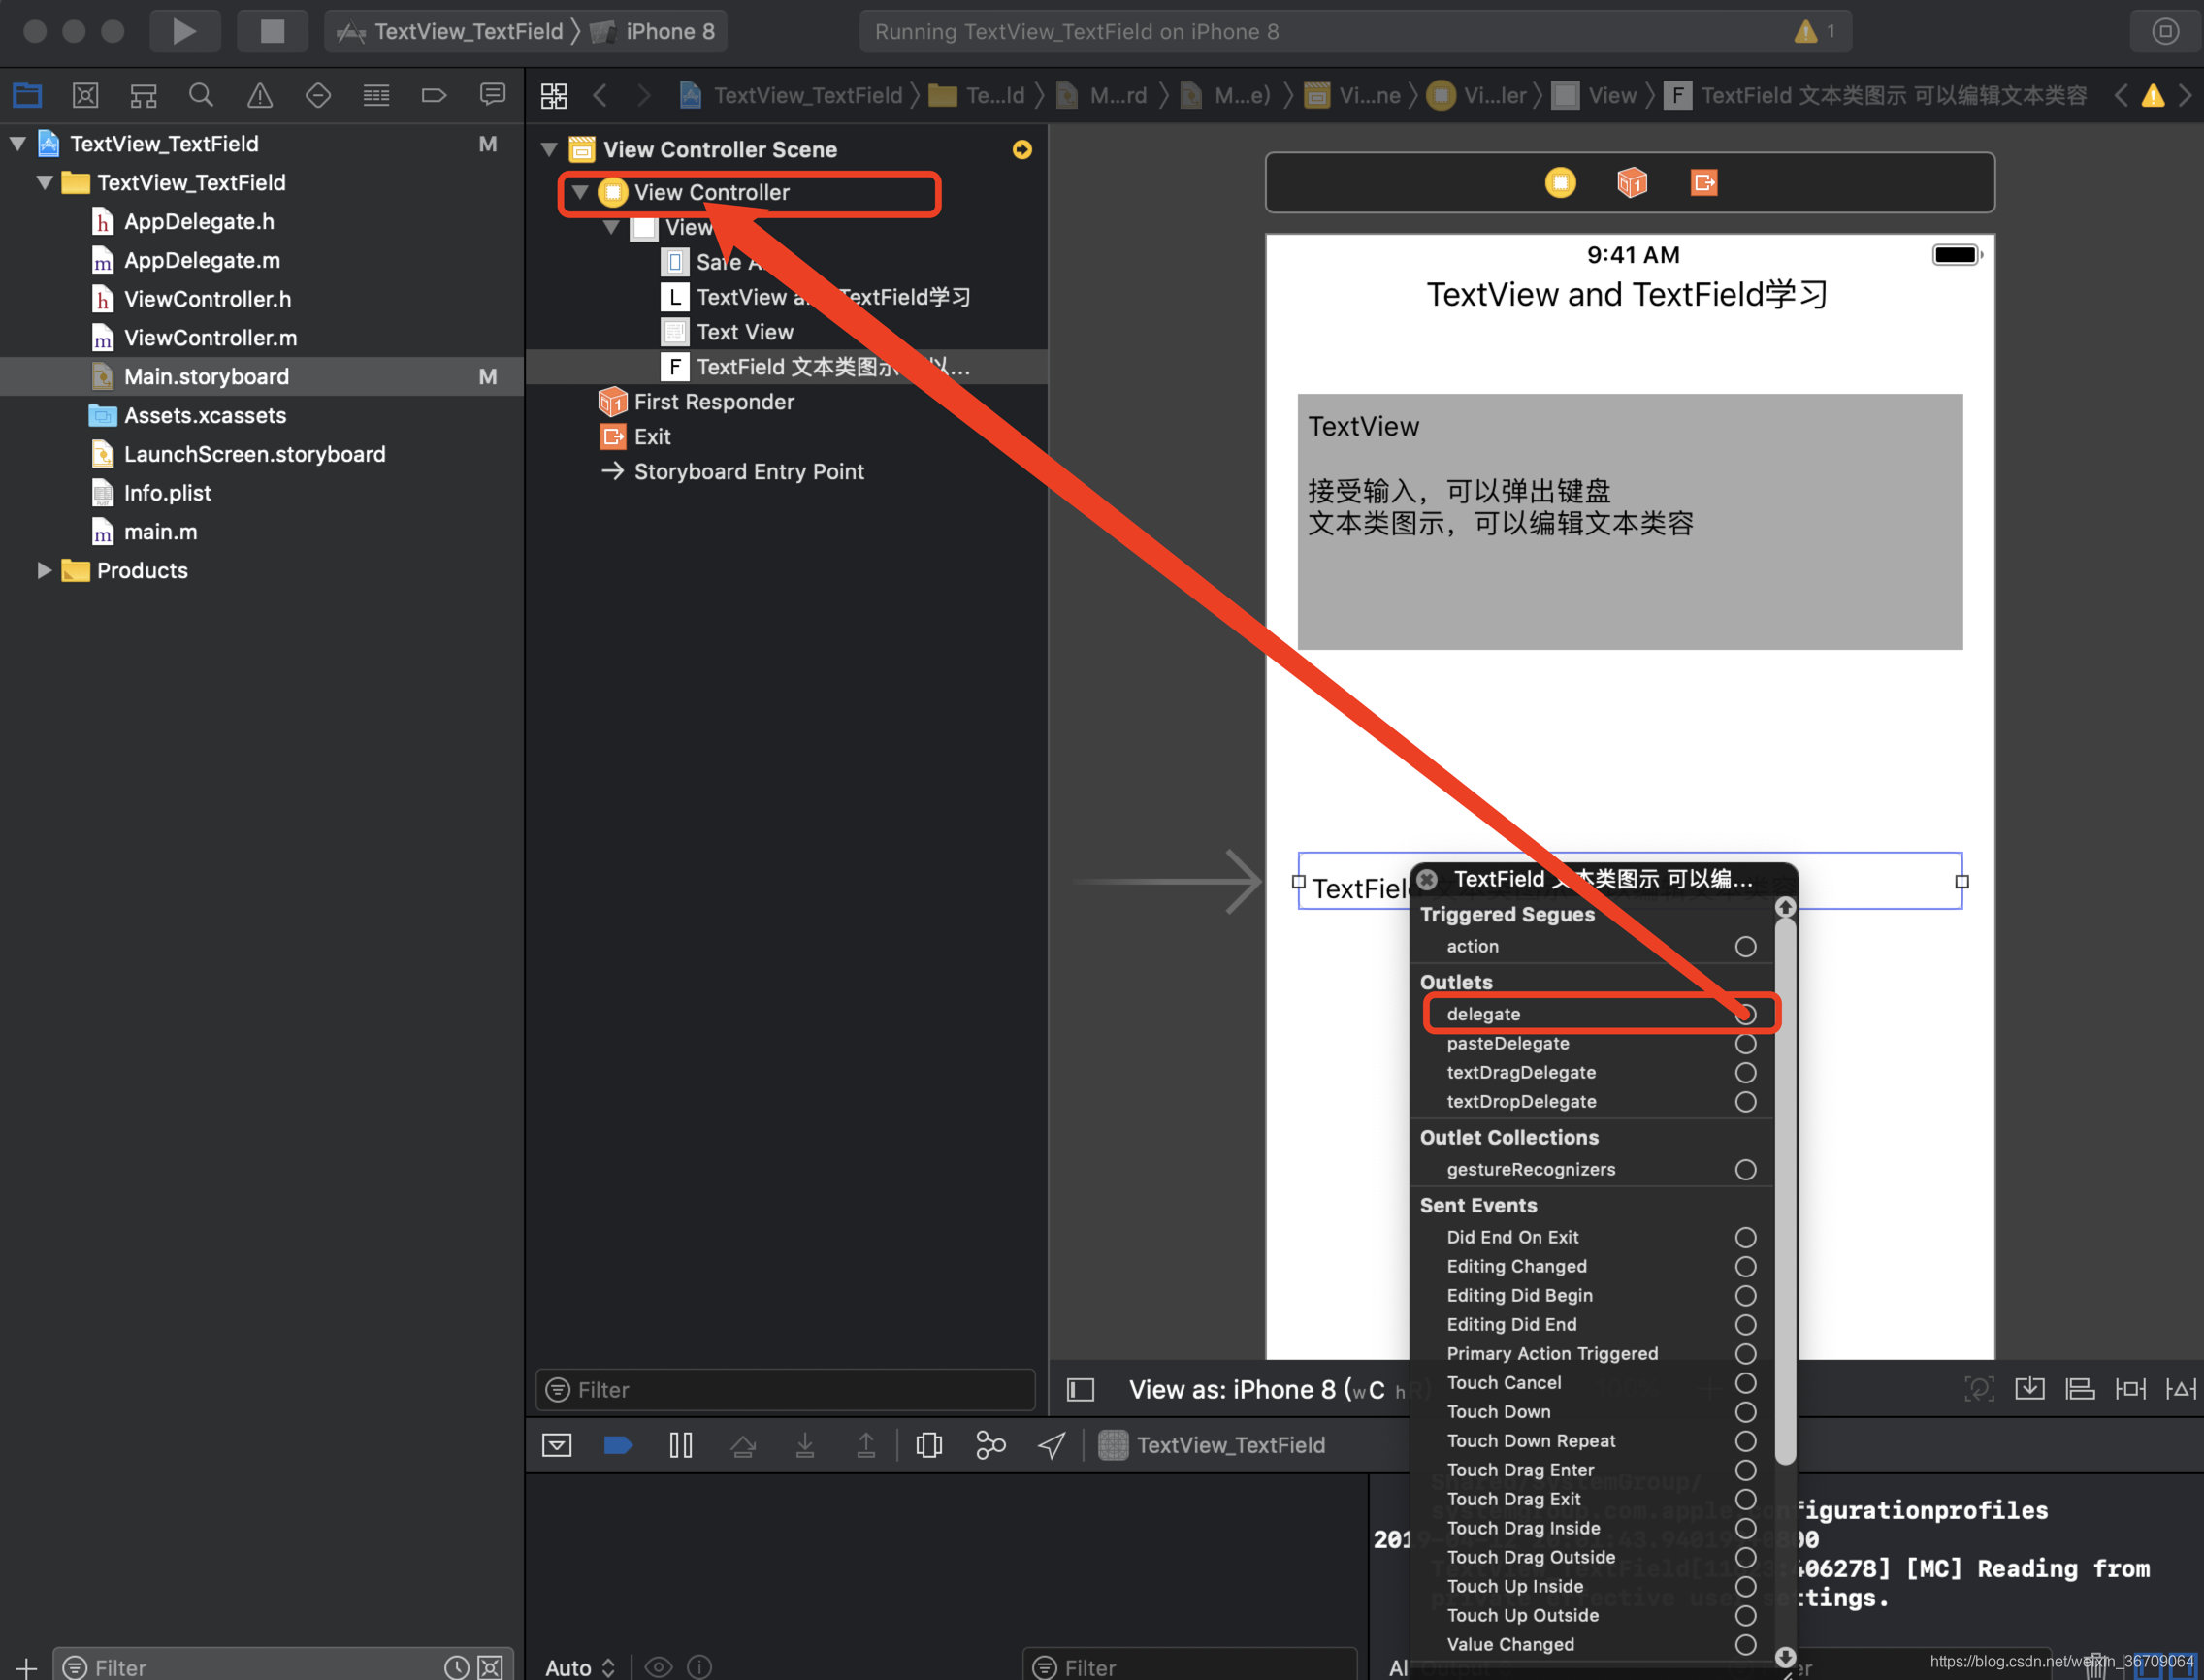Select ViewController.m in navigator
Screen dimensions: 2204x1680
pos(210,338)
